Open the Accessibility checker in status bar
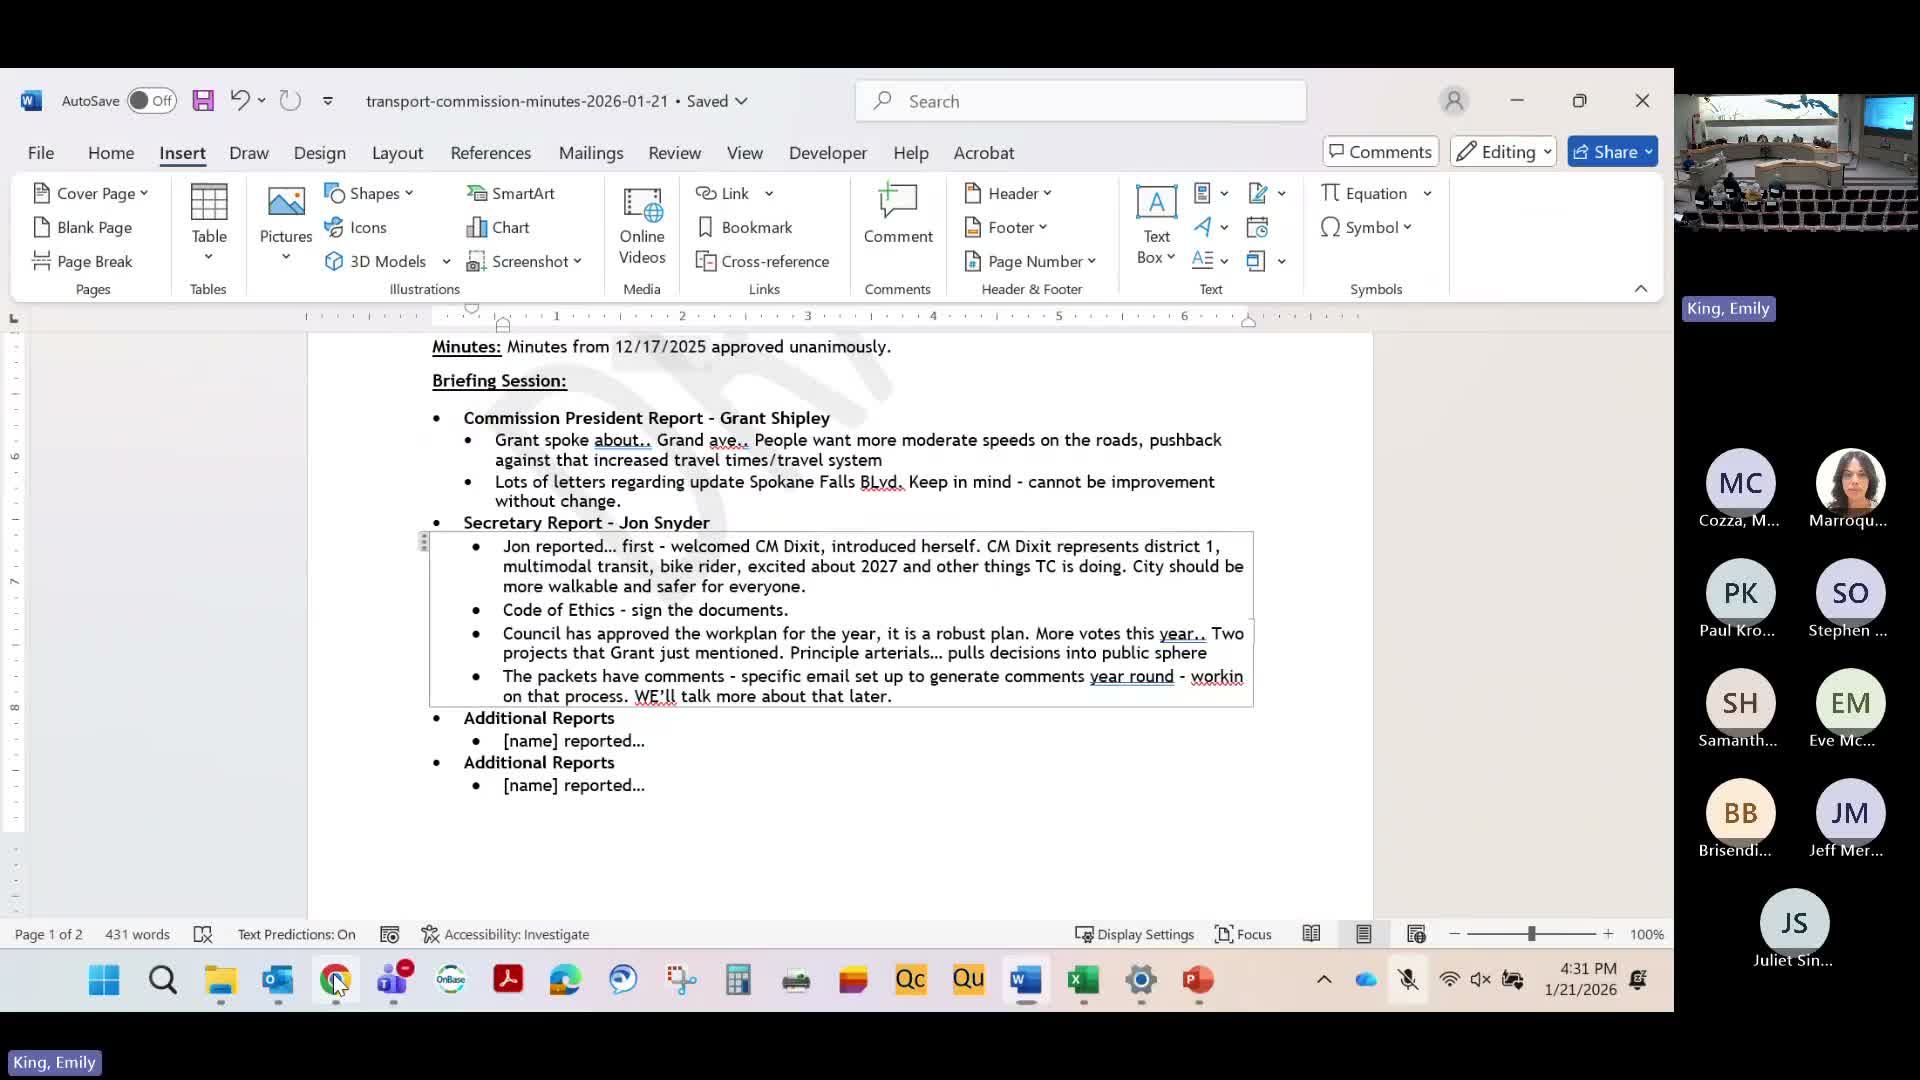Screen dimensions: 1920x1080 coord(505,934)
